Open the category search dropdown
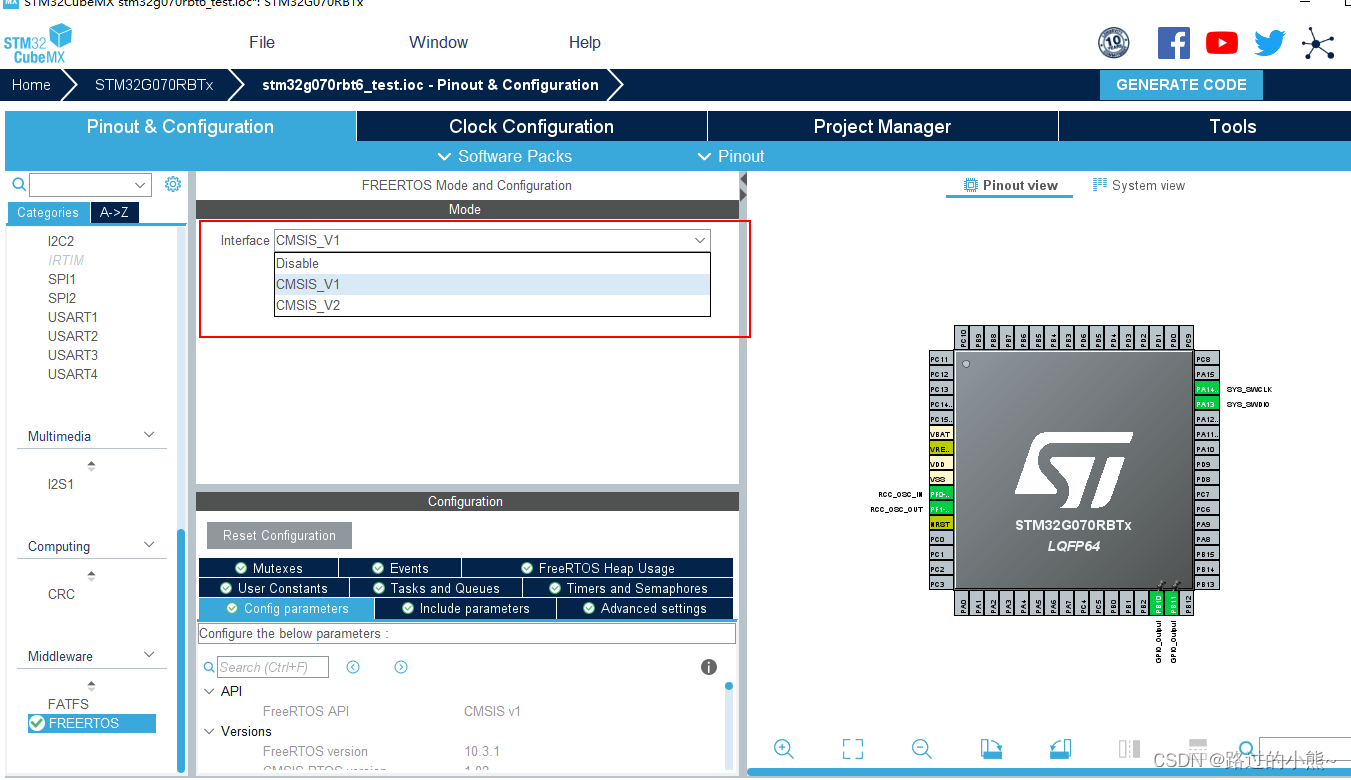The width and height of the screenshot is (1351, 780). (140, 185)
